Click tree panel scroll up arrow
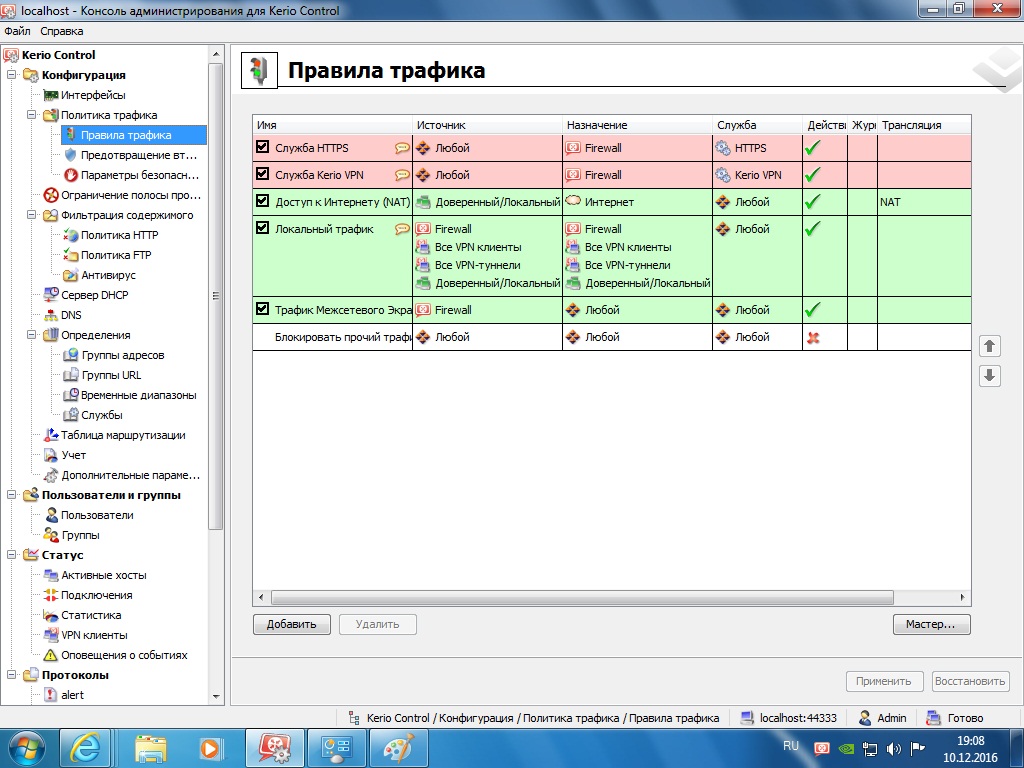This screenshot has width=1024, height=768. 216,54
